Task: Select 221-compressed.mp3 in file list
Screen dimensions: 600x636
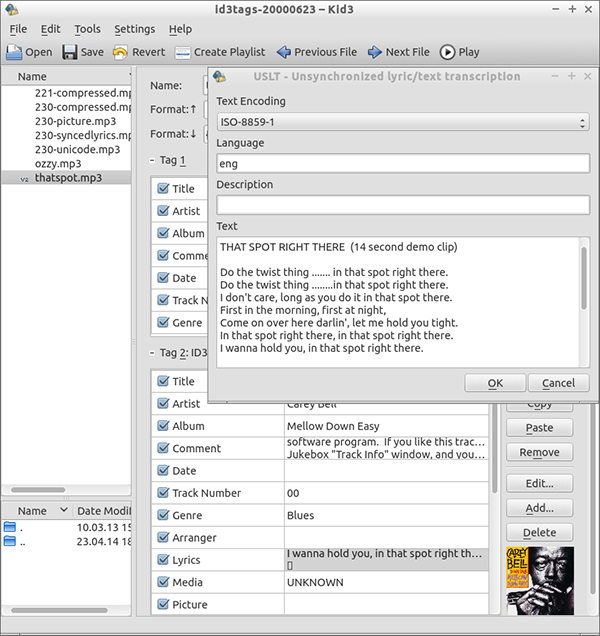Action: coord(83,93)
